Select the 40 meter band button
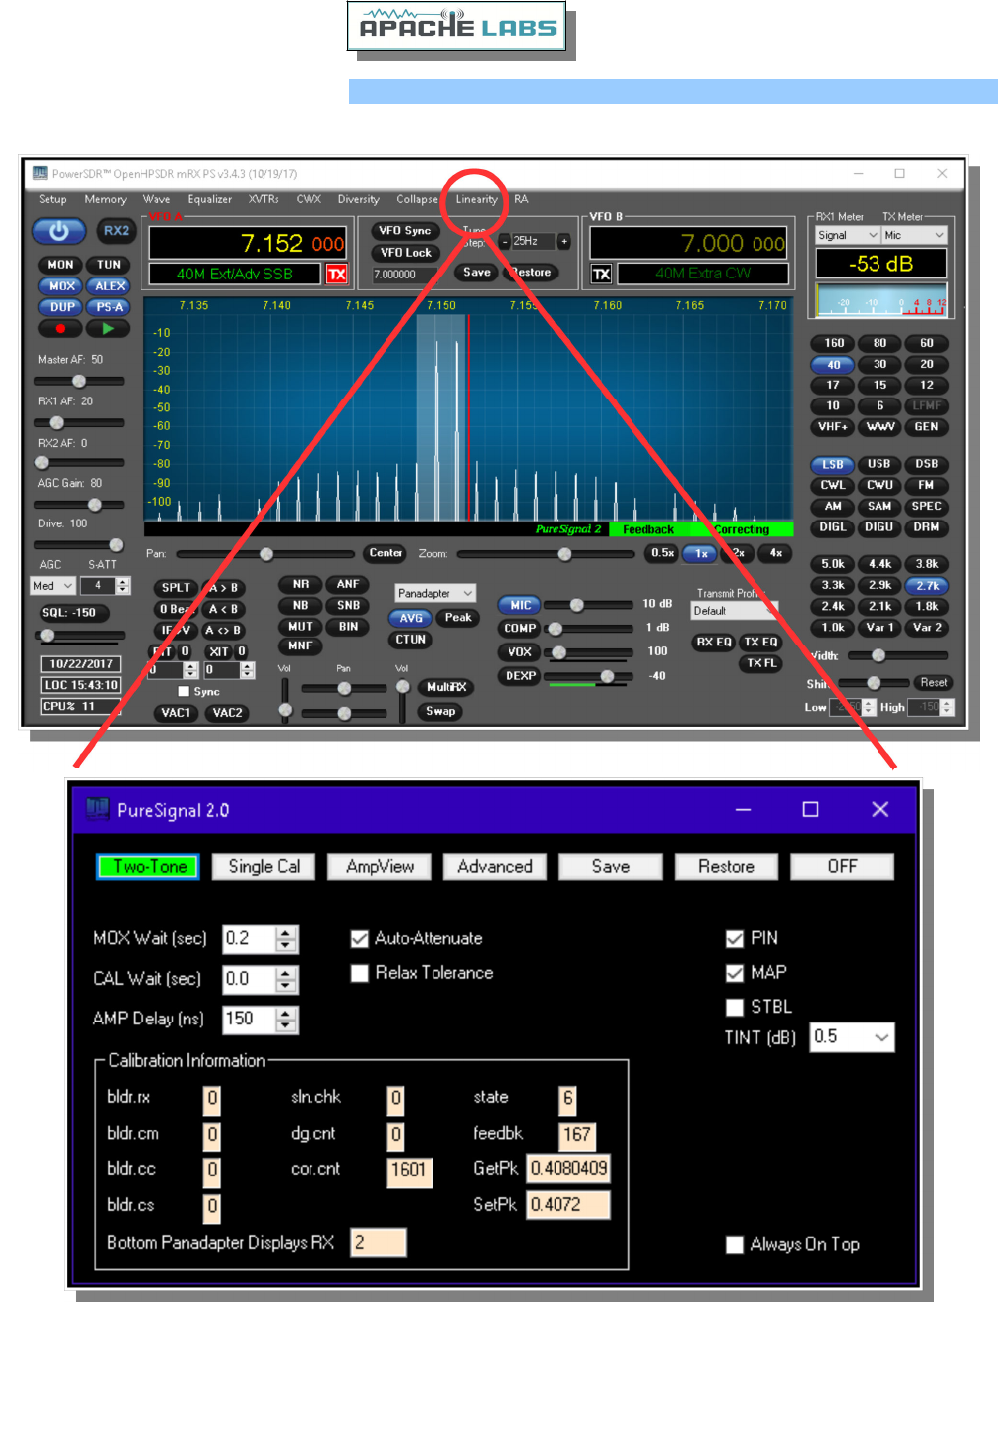Viewport: 998px width, 1447px height. pyautogui.click(x=833, y=365)
